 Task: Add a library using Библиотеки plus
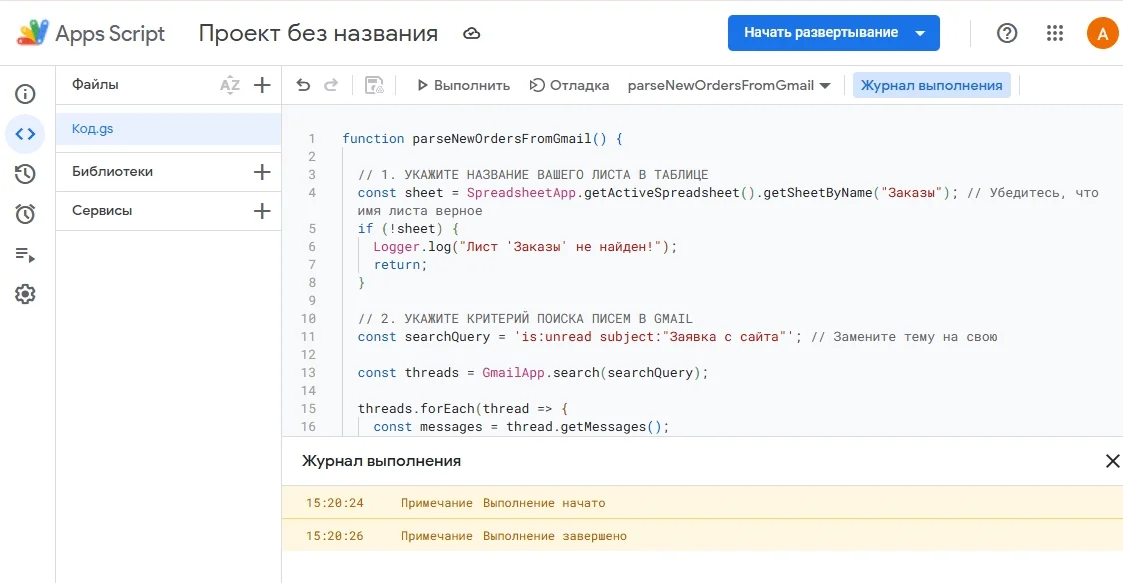262,172
